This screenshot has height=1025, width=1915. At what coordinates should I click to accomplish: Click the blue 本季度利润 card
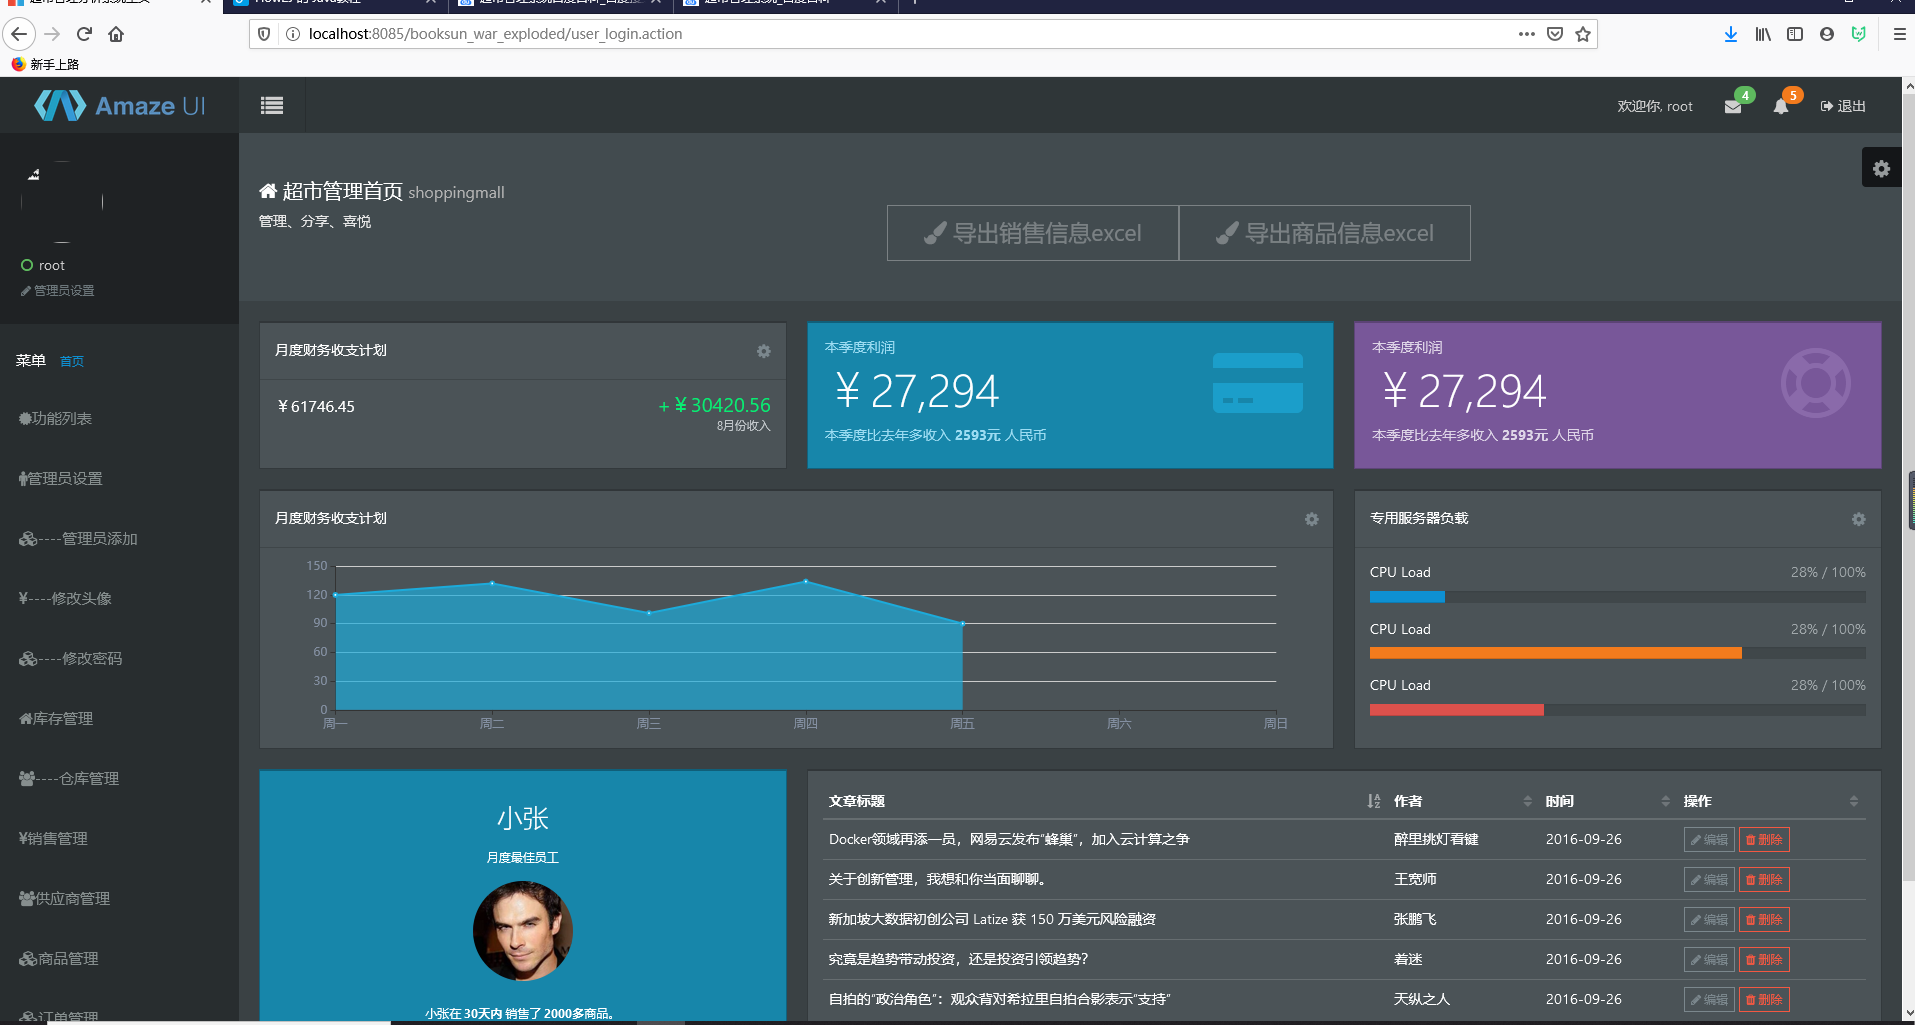pyautogui.click(x=1070, y=395)
